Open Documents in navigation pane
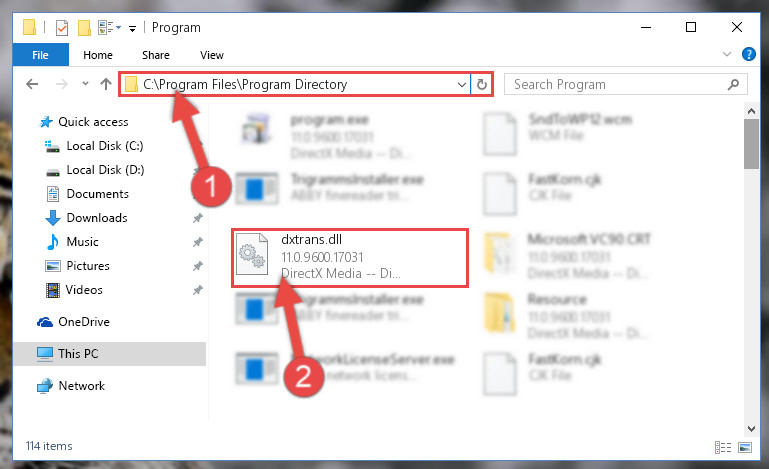 pos(98,194)
